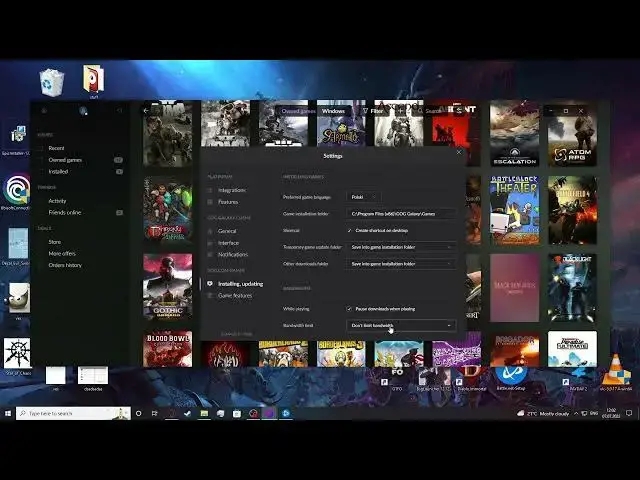Open the GIMP desktop icon
The image size is (640, 480).
click(x=18, y=298)
